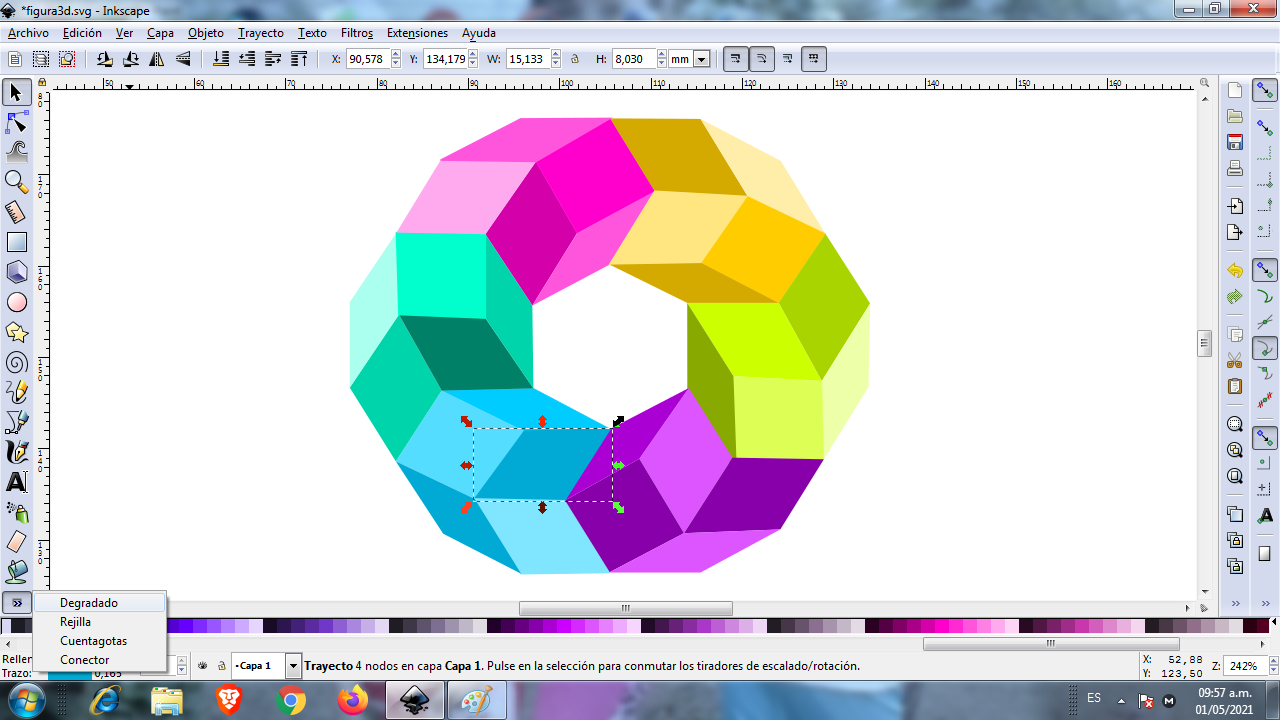Select the Ellipse circle tool
1280x720 pixels.
(16, 302)
